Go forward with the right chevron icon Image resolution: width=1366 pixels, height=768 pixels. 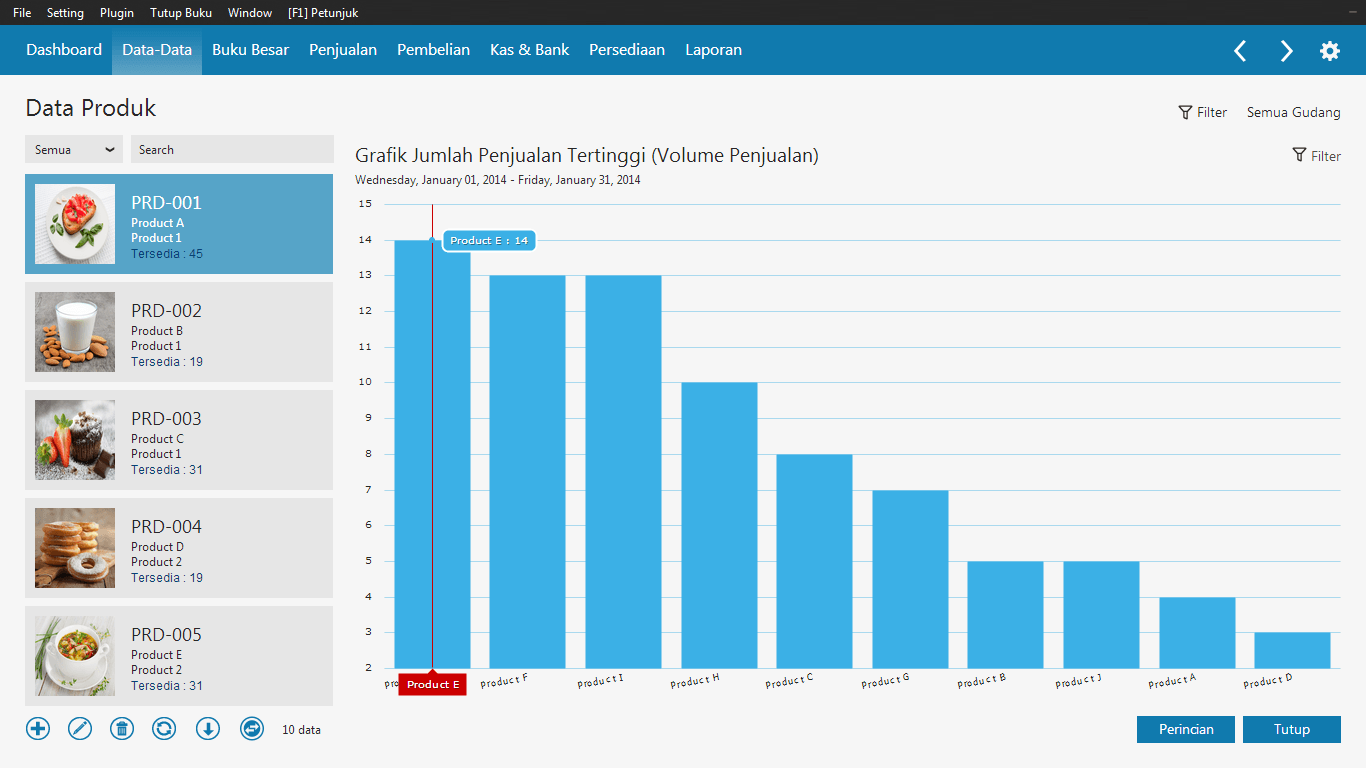1286,51
